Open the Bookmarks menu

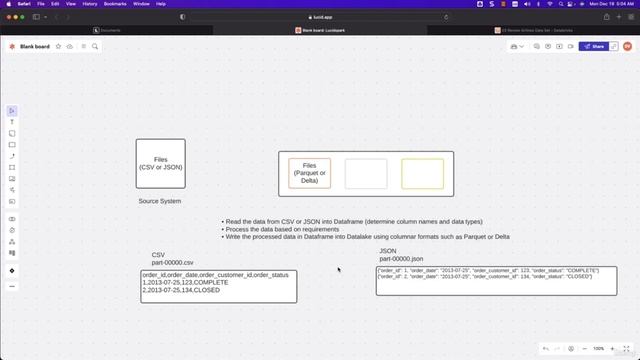[115, 4]
